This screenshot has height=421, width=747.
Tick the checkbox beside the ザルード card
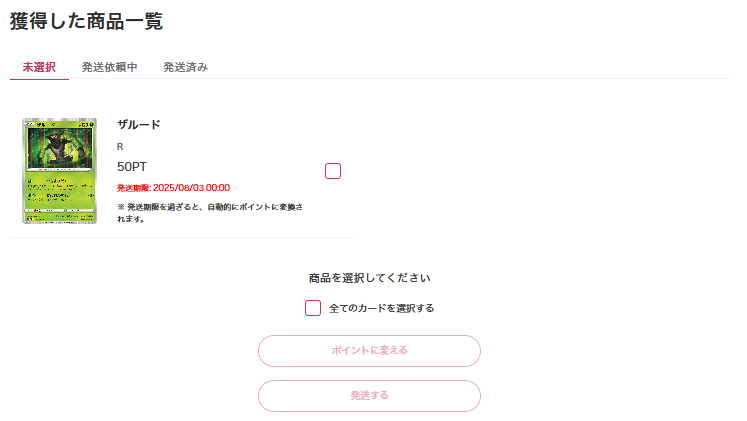[333, 171]
